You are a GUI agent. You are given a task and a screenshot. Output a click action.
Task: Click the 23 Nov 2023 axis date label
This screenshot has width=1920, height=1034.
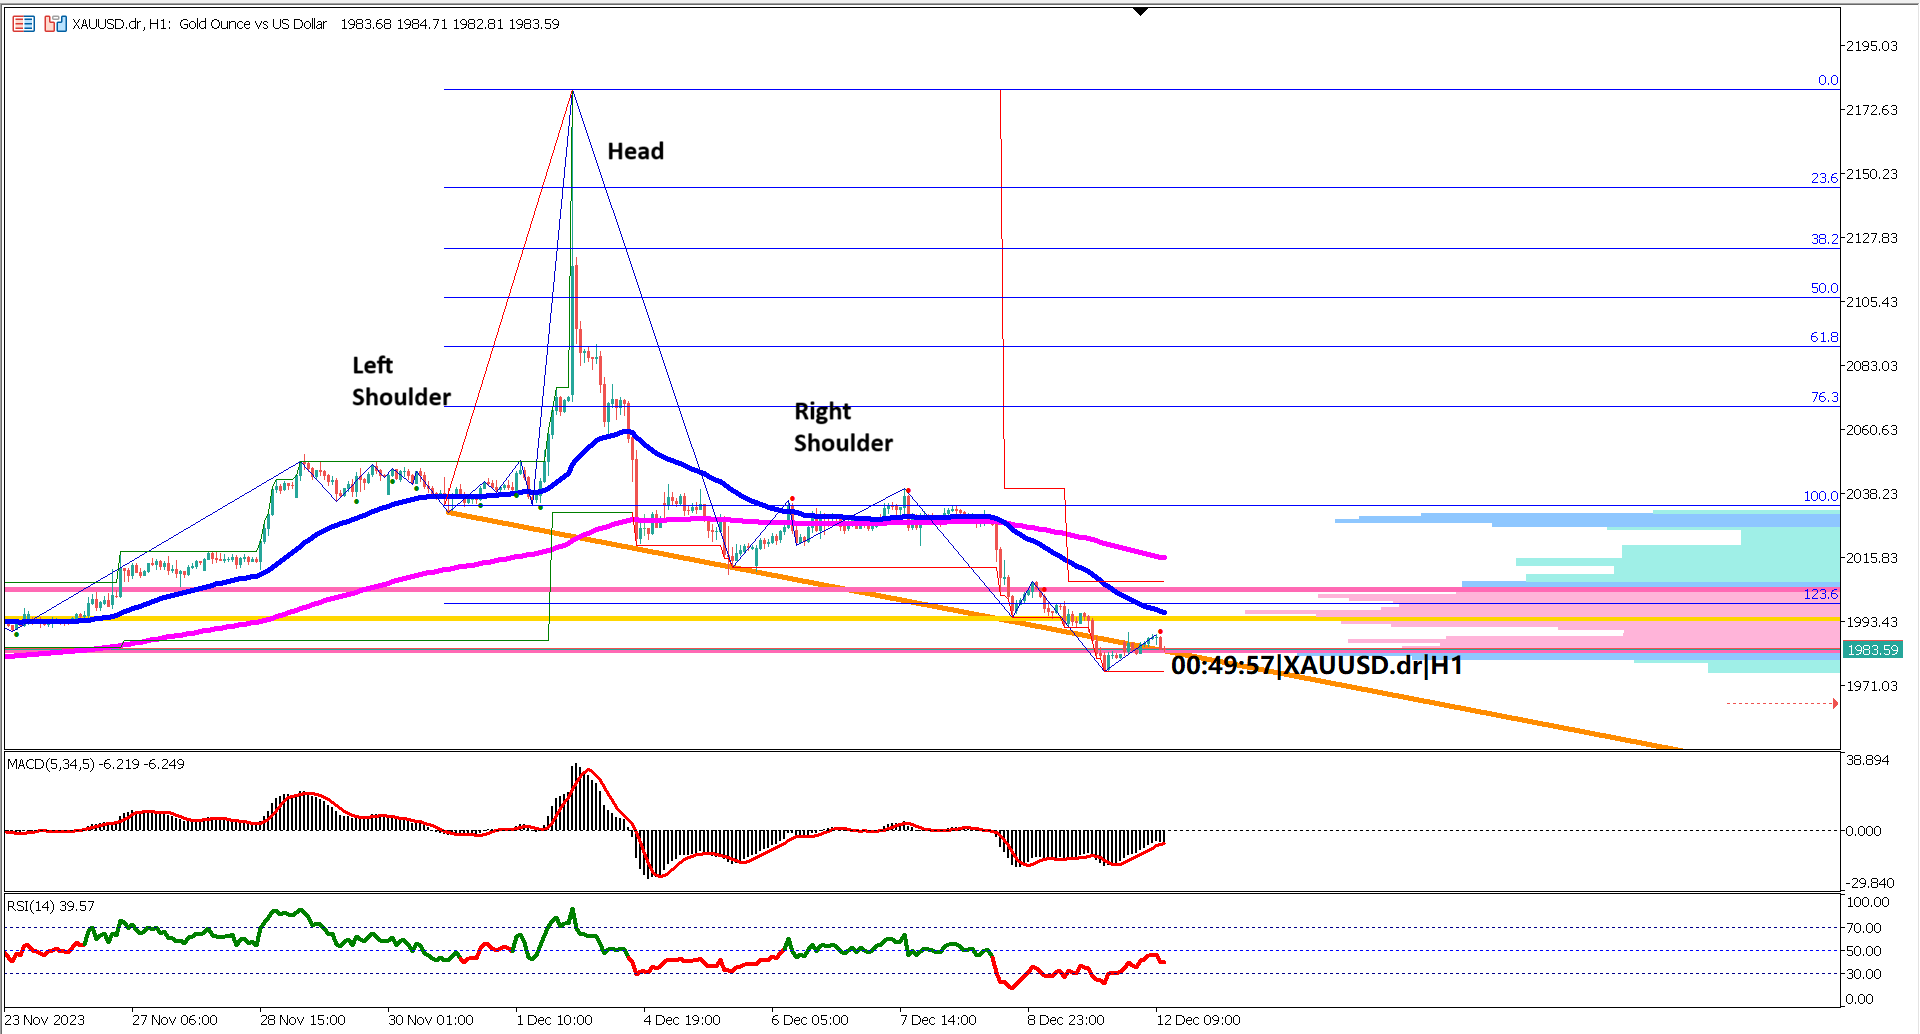47,1020
